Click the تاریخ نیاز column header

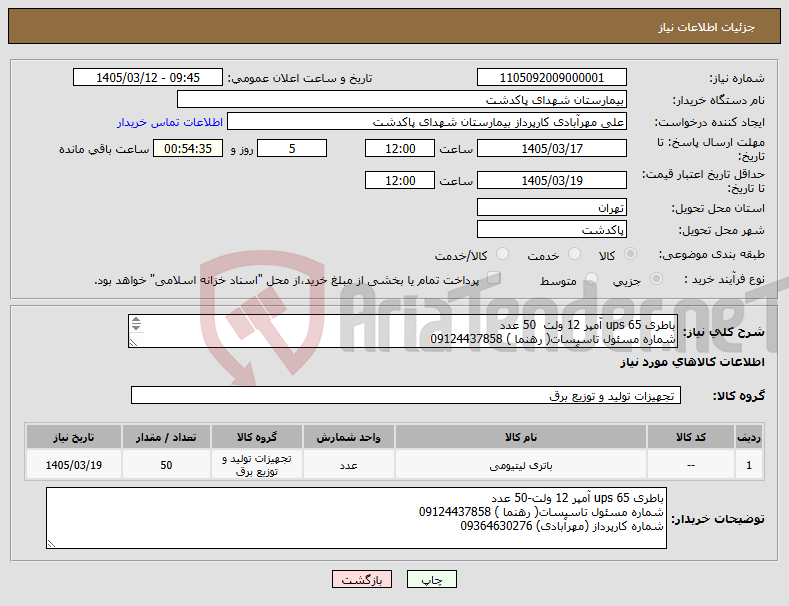tap(73, 437)
